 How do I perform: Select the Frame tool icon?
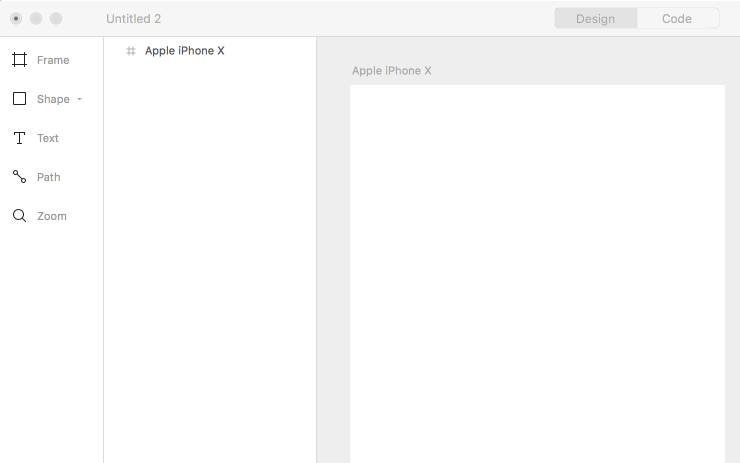point(19,60)
